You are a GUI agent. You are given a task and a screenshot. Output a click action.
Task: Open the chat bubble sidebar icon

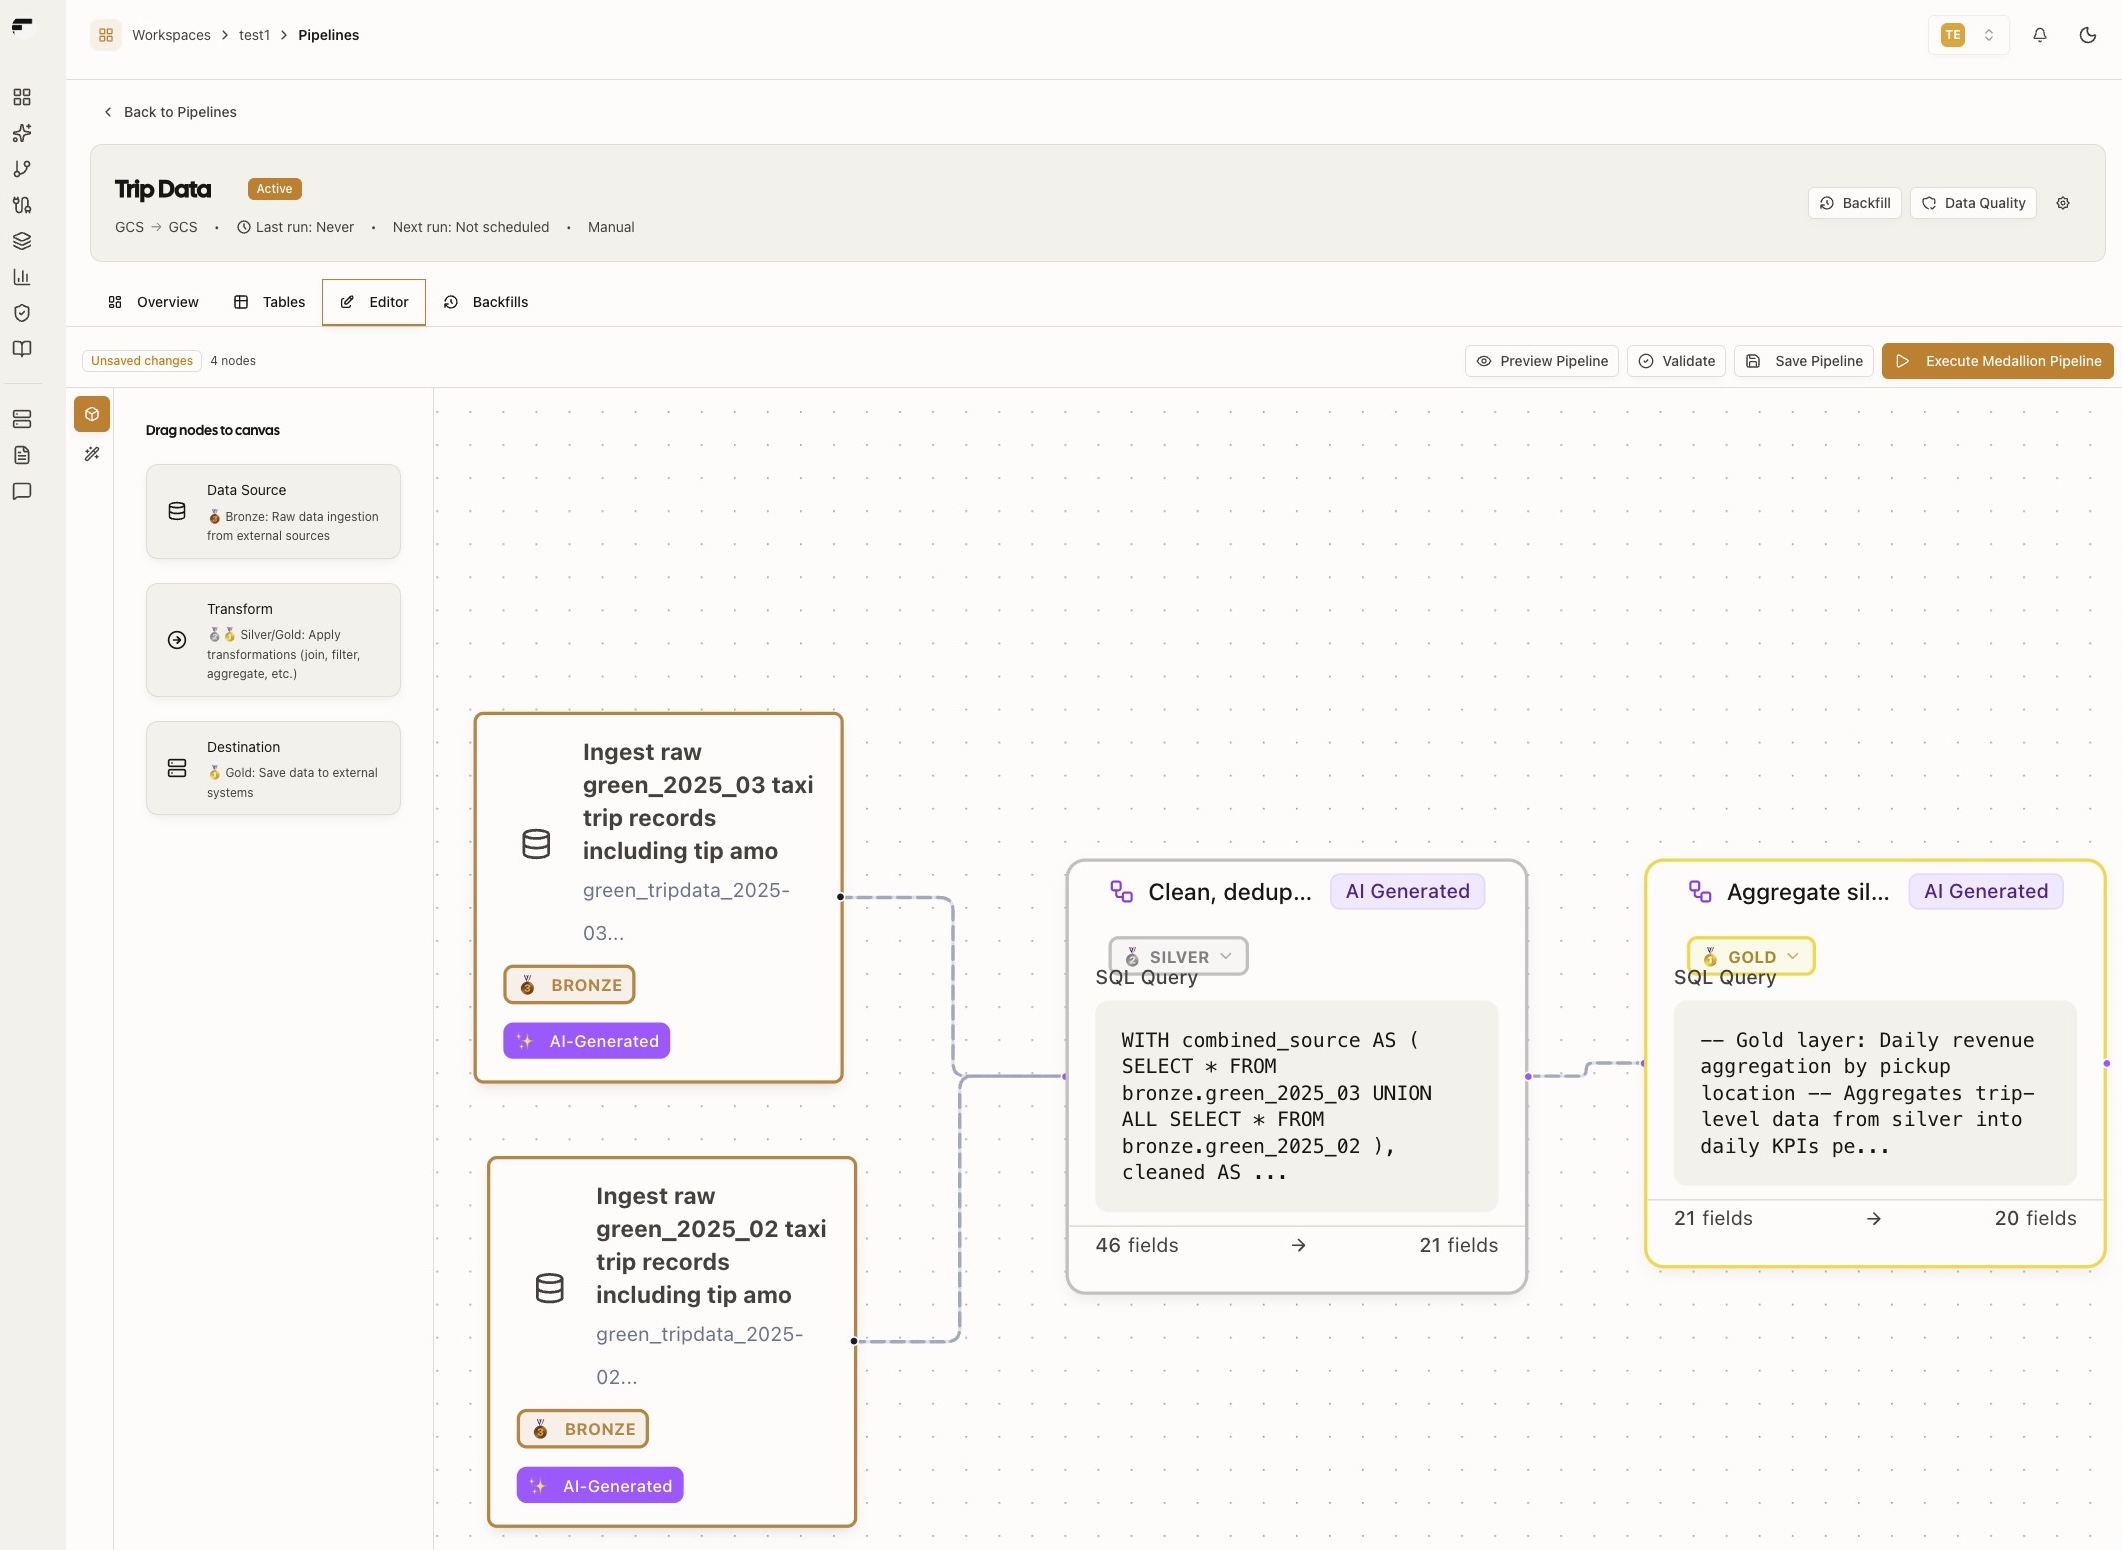[x=22, y=491]
